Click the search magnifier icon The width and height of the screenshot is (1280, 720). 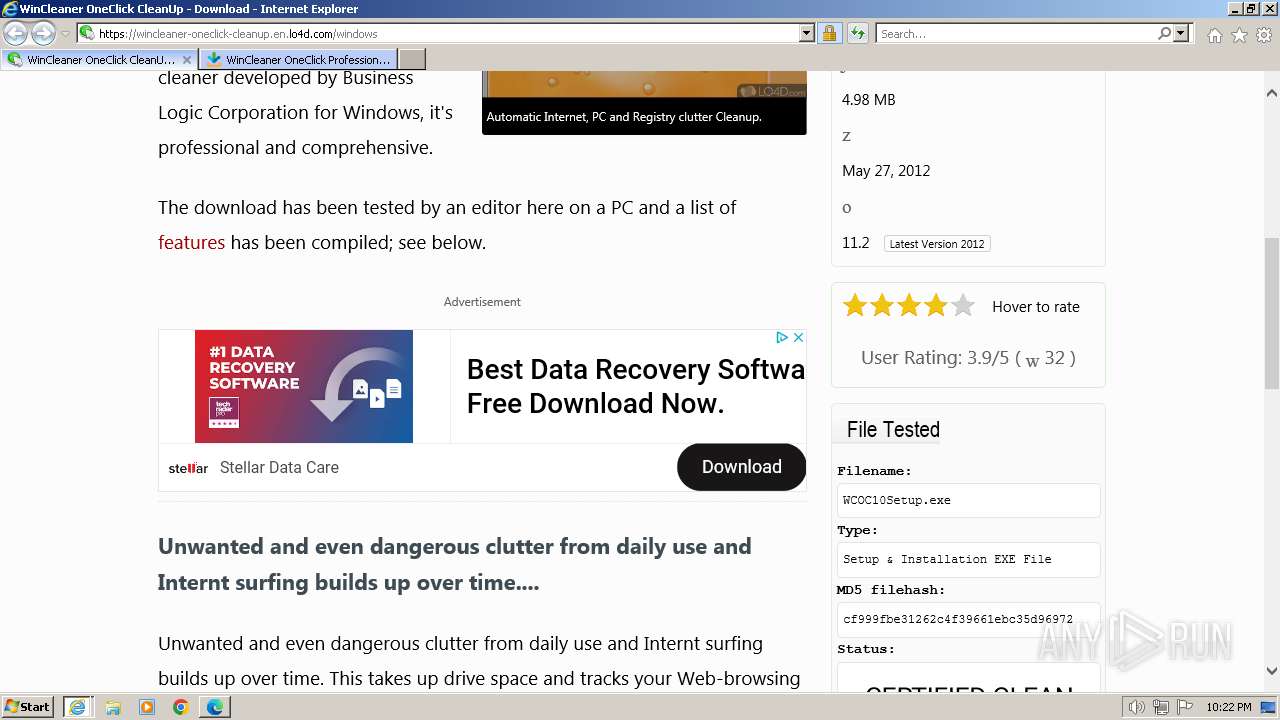pos(1164,33)
